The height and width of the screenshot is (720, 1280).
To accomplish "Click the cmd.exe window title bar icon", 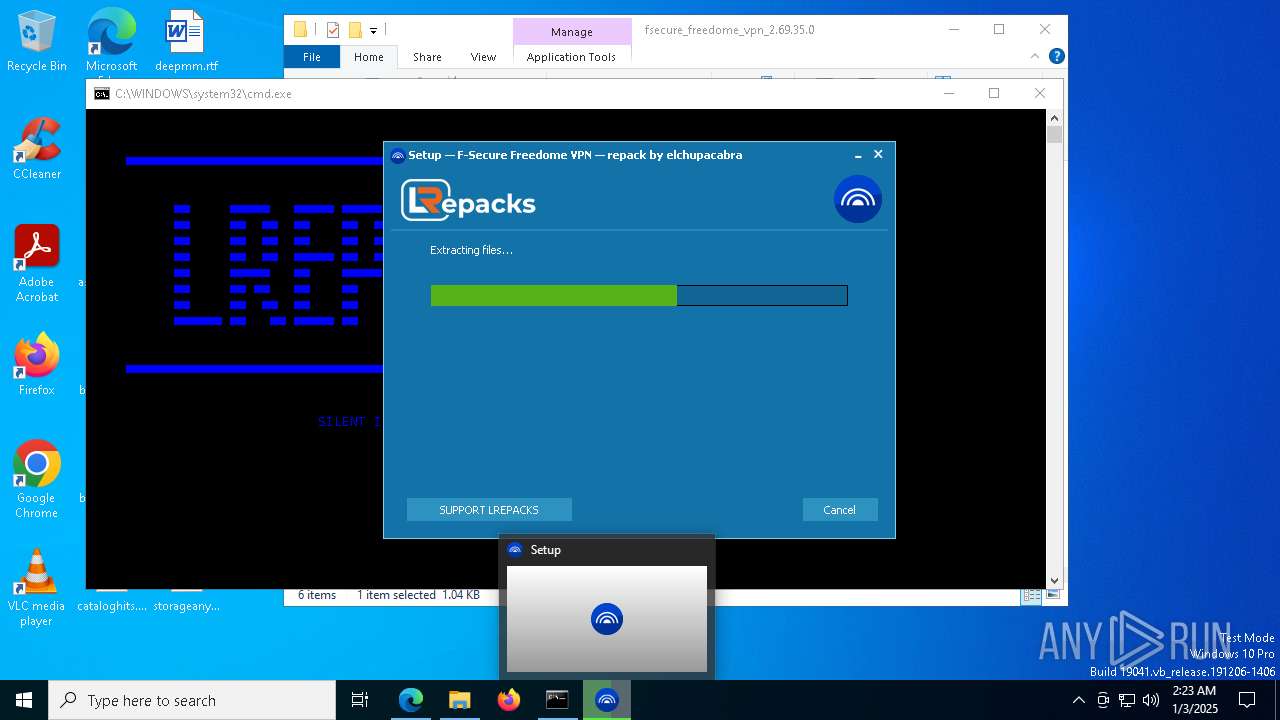I will pyautogui.click(x=102, y=94).
